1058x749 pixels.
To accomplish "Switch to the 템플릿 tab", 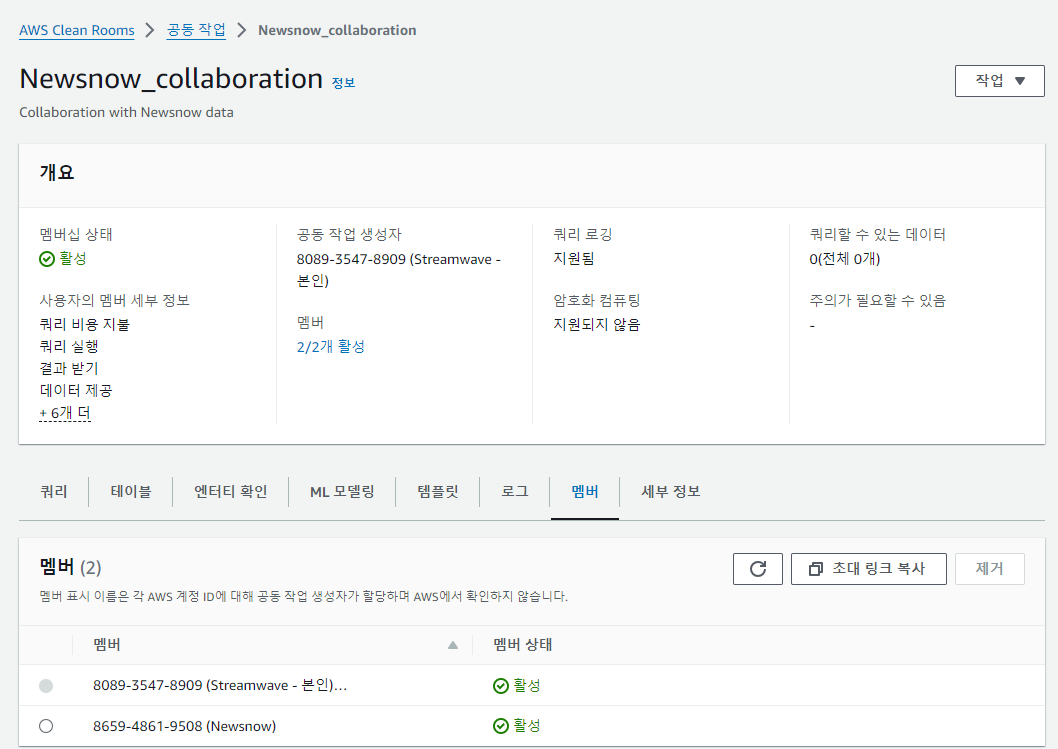I will [x=438, y=492].
